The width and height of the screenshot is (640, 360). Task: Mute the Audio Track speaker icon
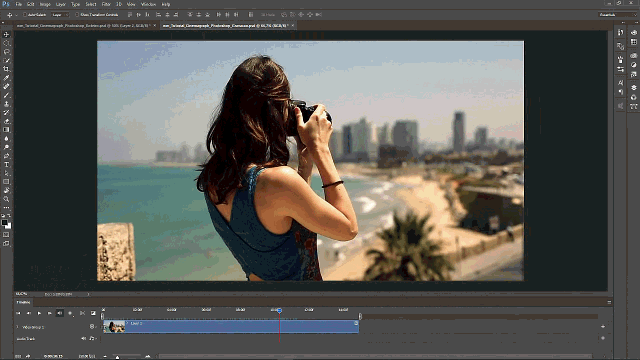(x=83, y=338)
